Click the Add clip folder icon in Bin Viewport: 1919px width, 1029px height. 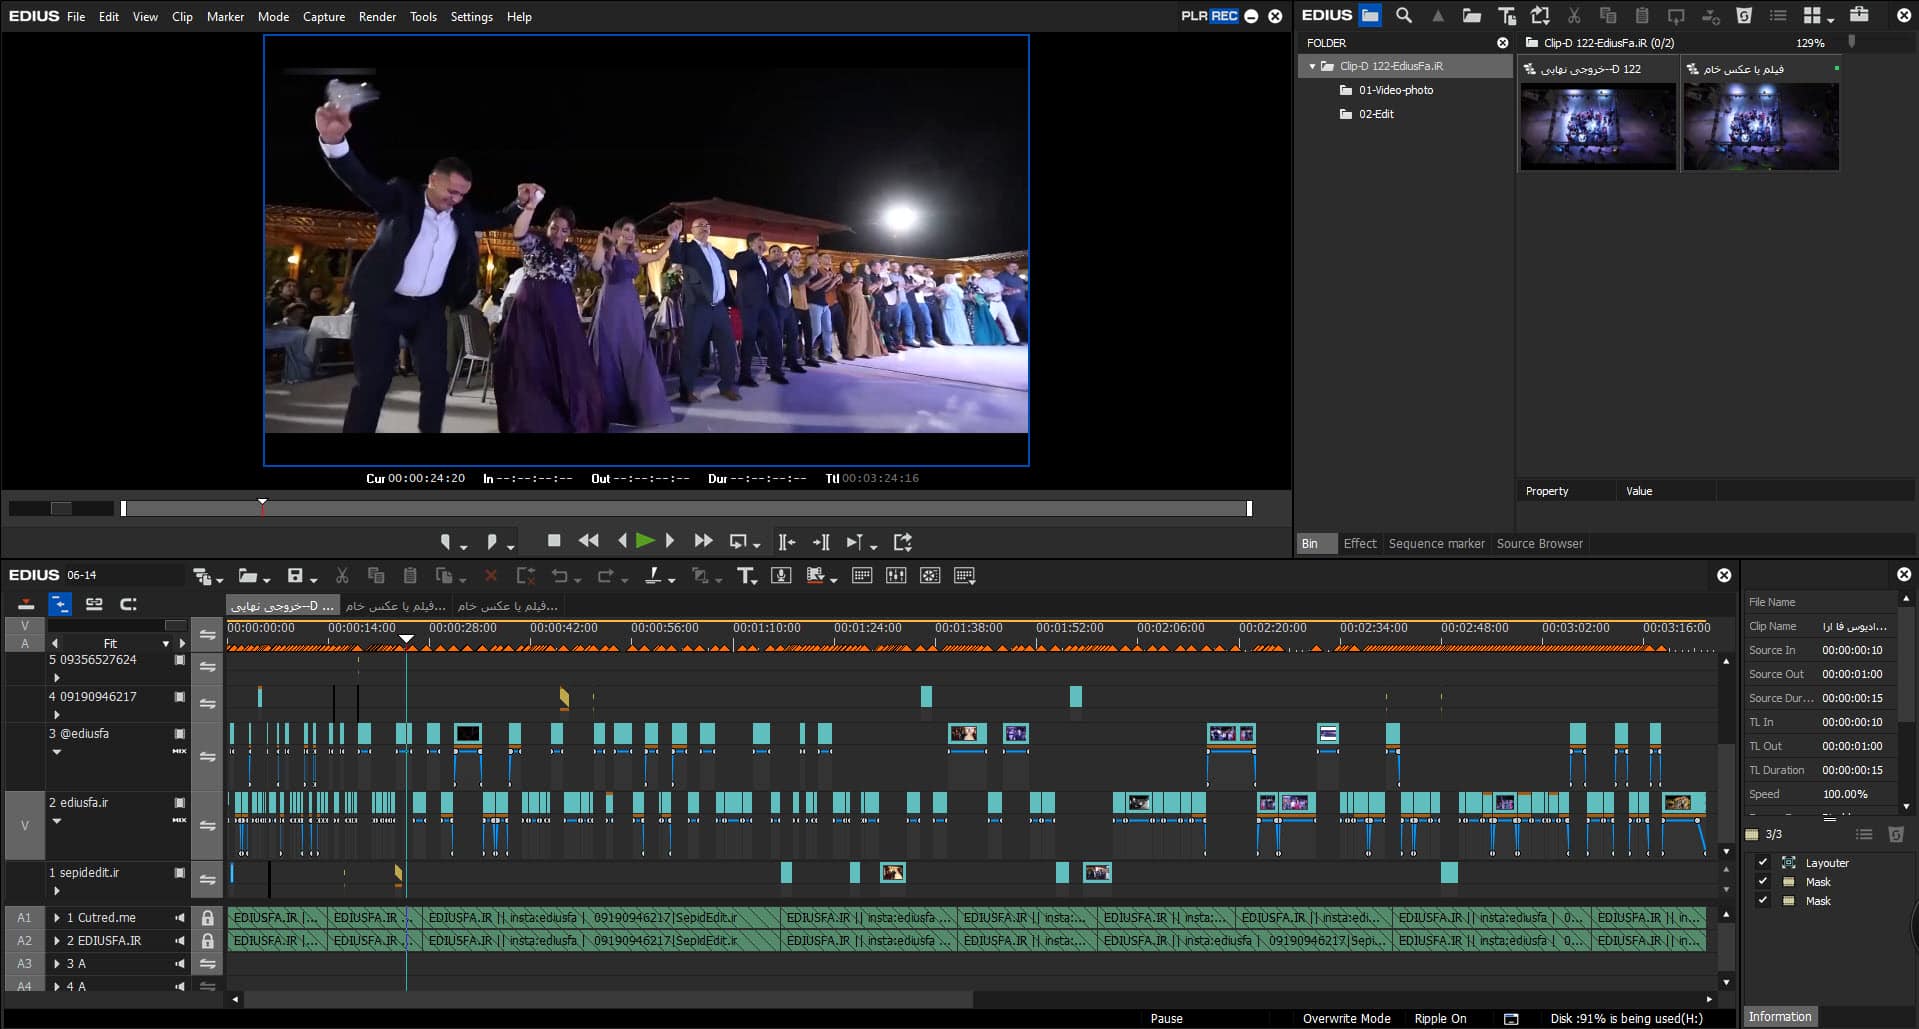click(1472, 15)
